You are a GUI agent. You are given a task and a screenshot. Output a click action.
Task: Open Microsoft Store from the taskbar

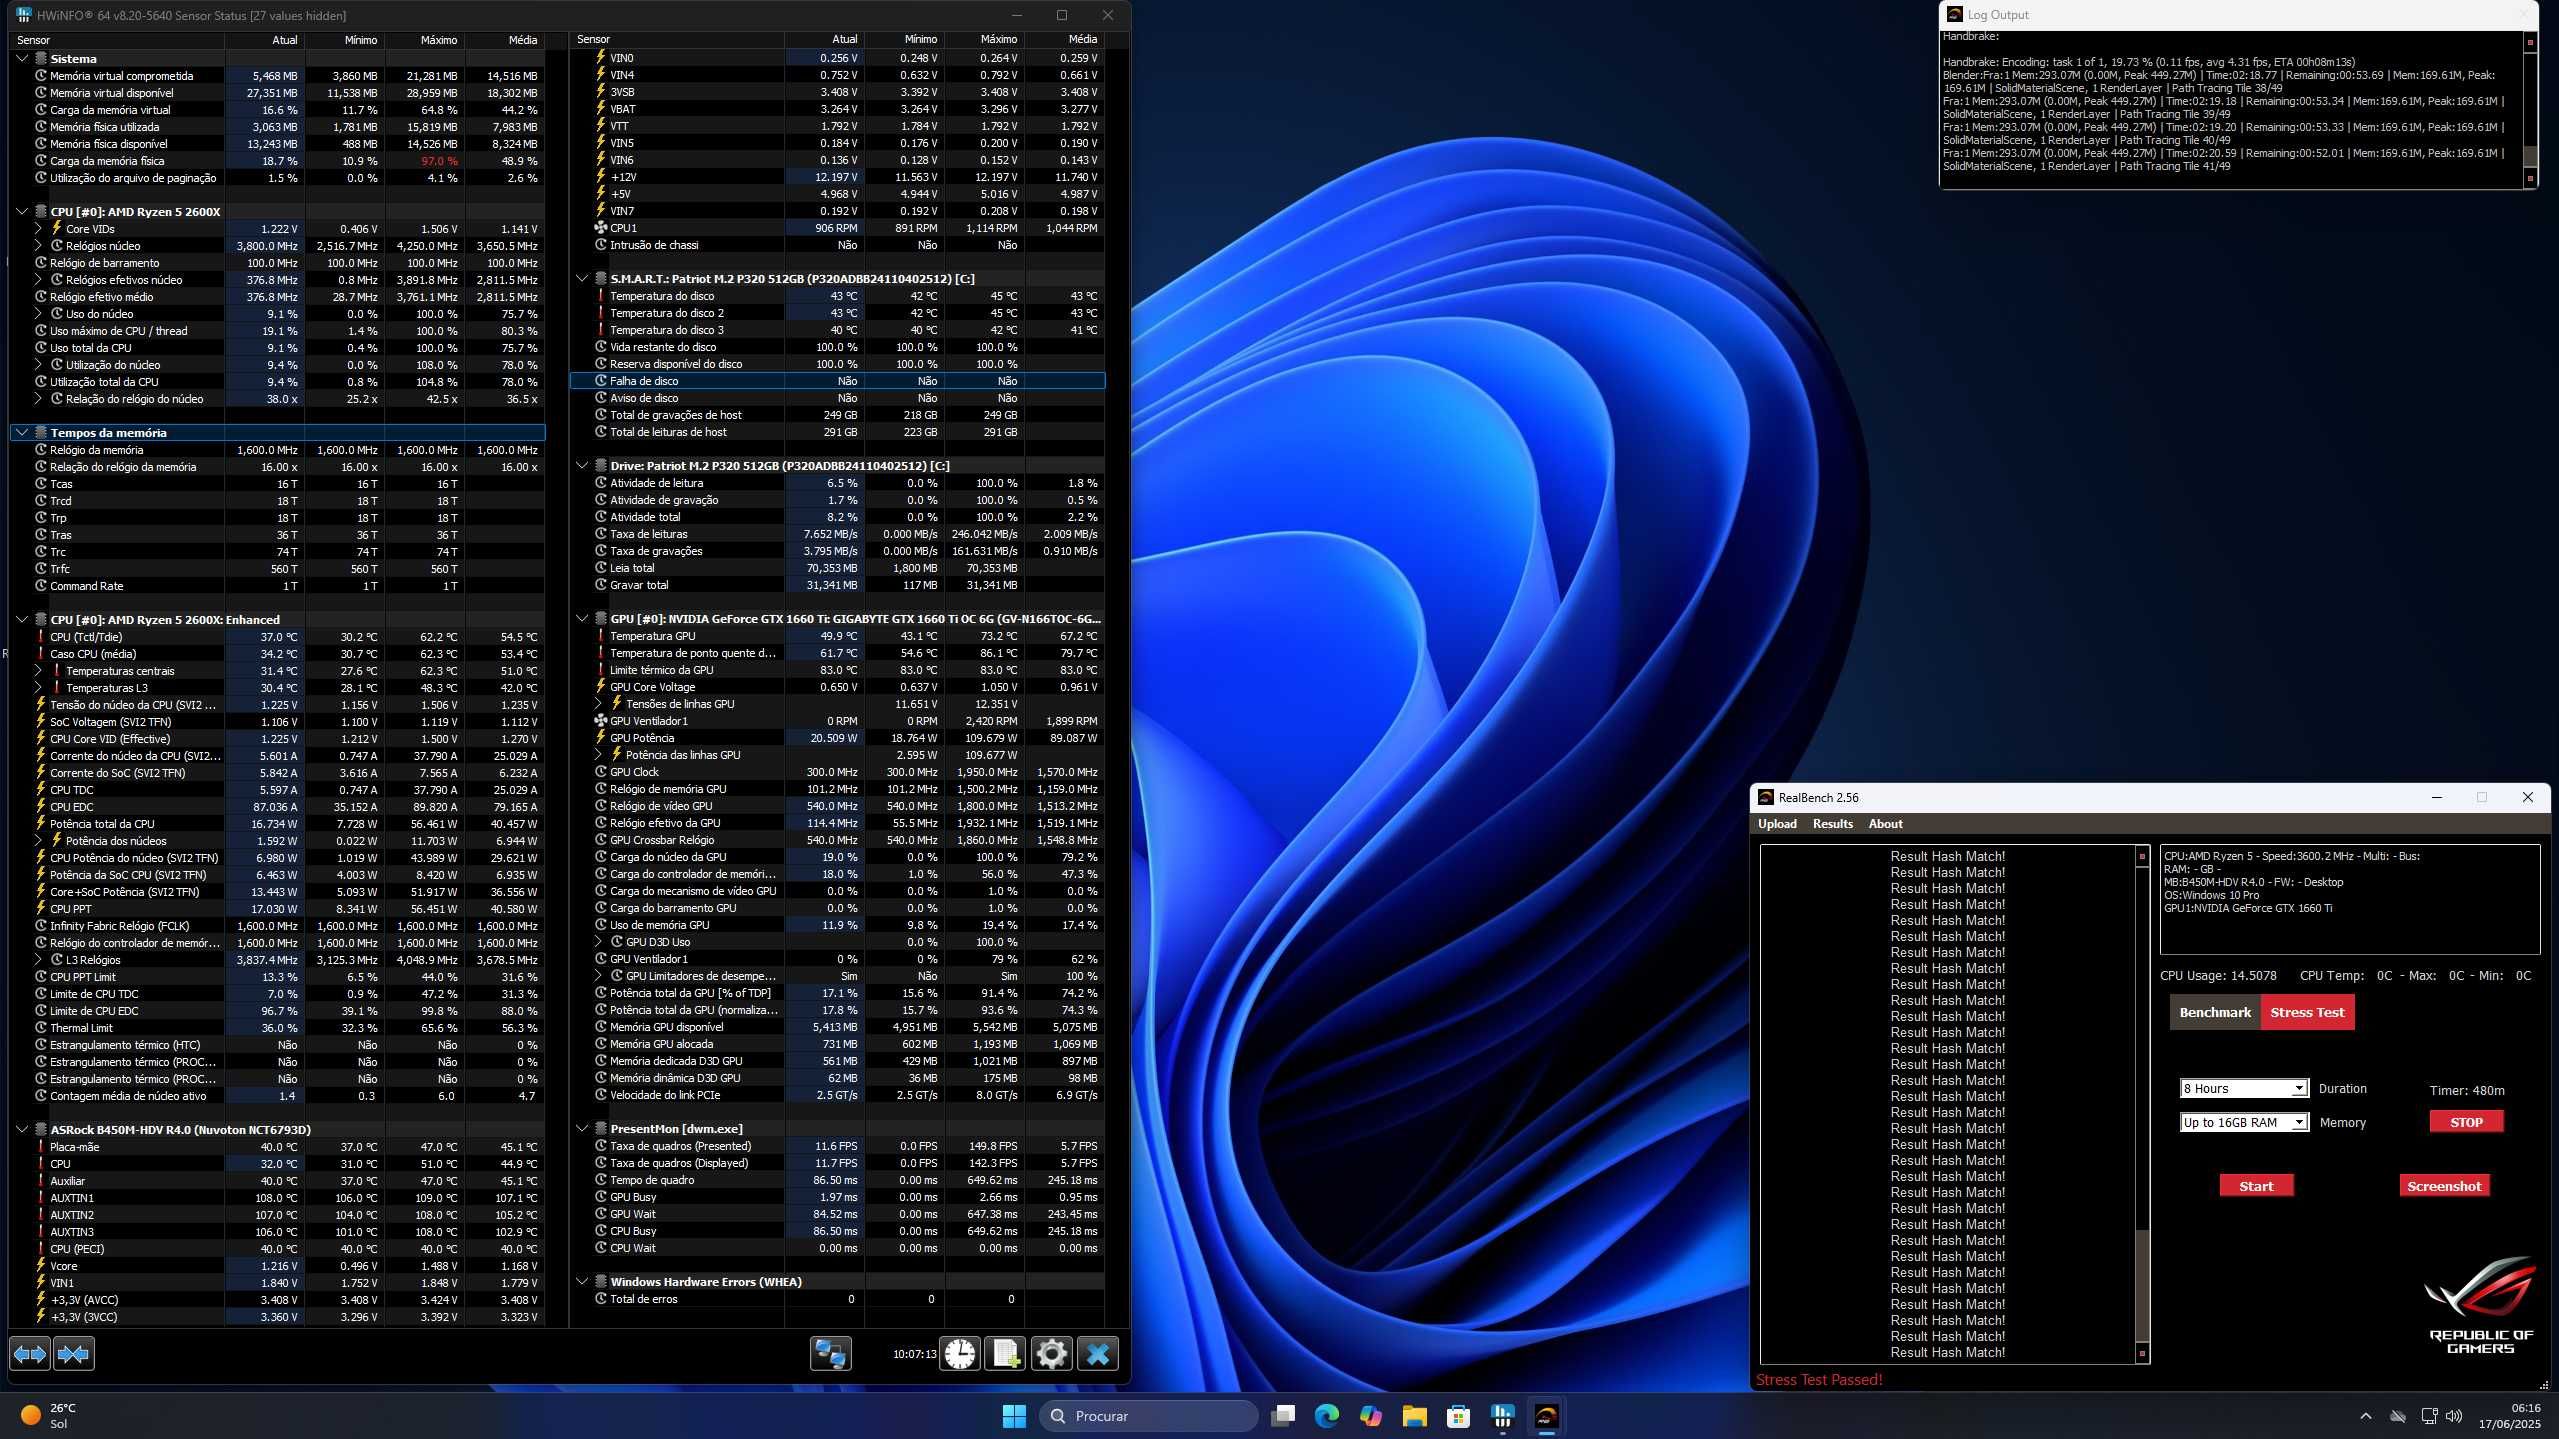tap(1458, 1416)
